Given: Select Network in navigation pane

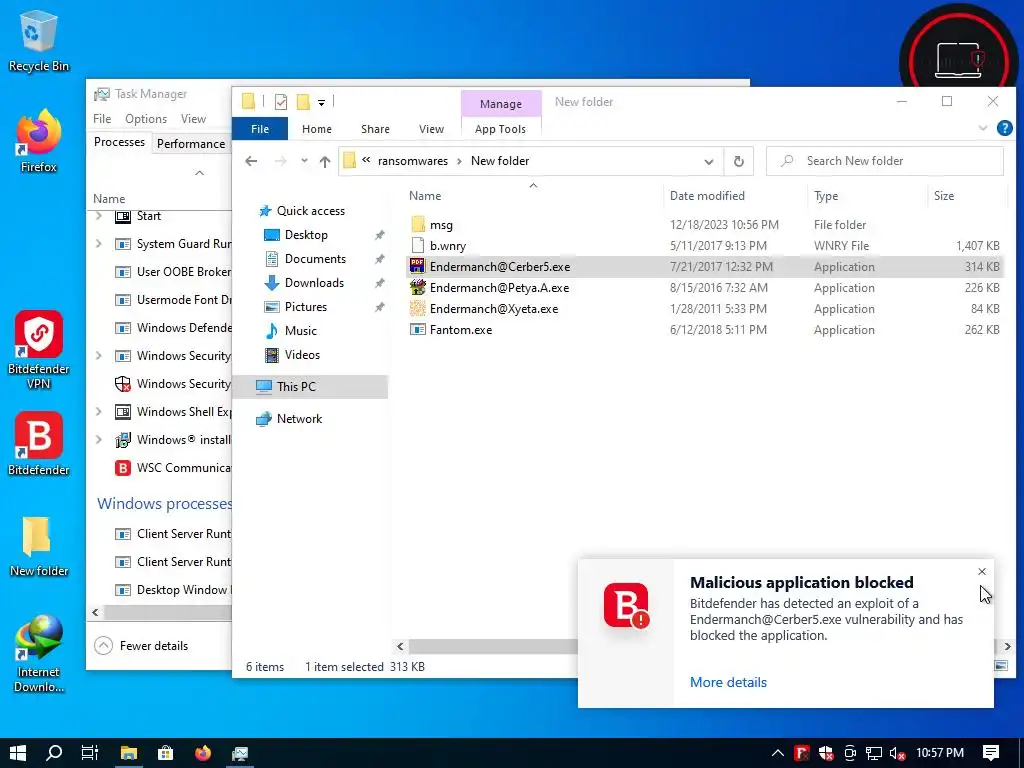Looking at the screenshot, I should point(299,419).
